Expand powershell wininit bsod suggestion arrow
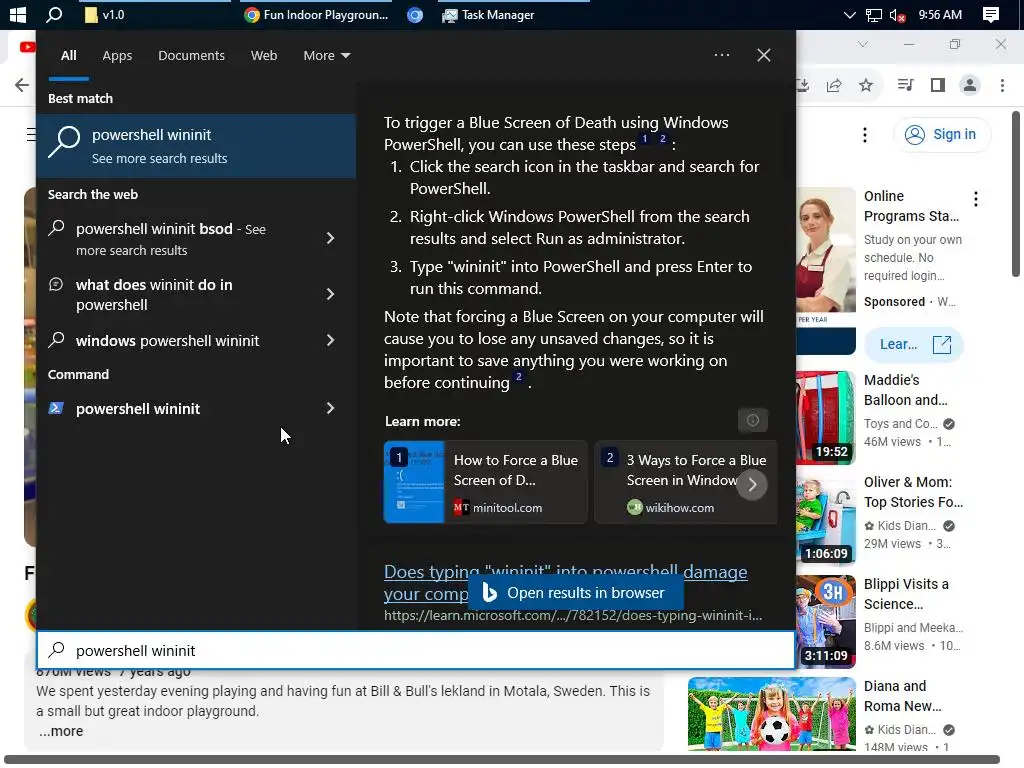Image resolution: width=1024 pixels, height=768 pixels. 330,238
